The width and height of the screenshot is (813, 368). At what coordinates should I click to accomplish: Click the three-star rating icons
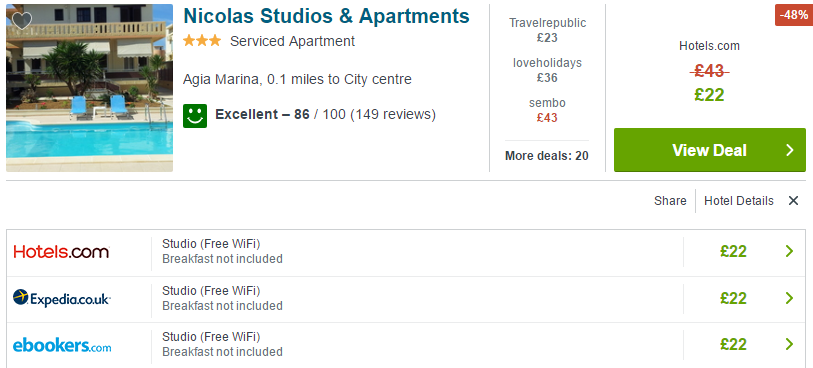click(202, 41)
